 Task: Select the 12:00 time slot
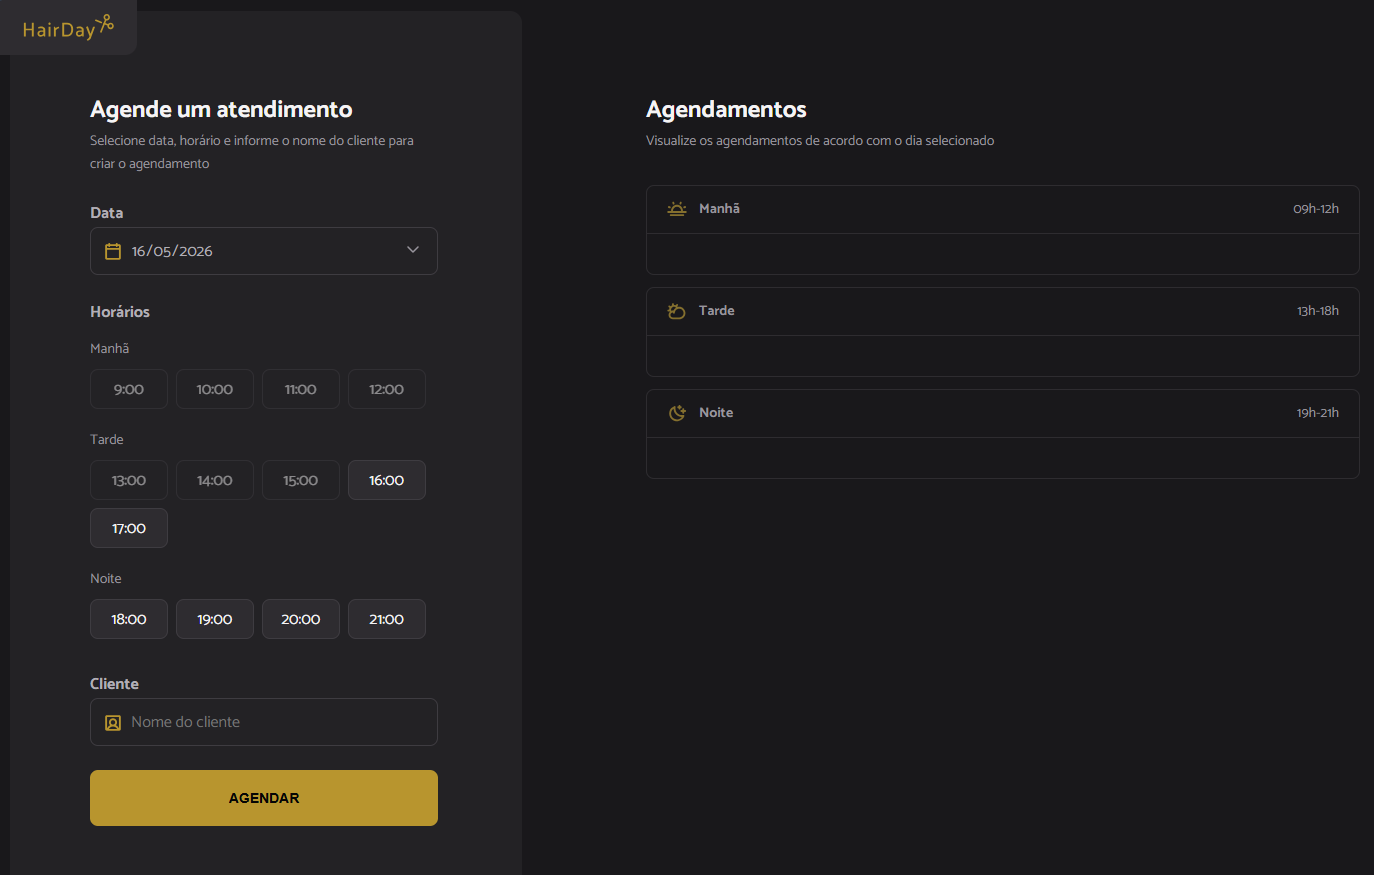(x=387, y=389)
